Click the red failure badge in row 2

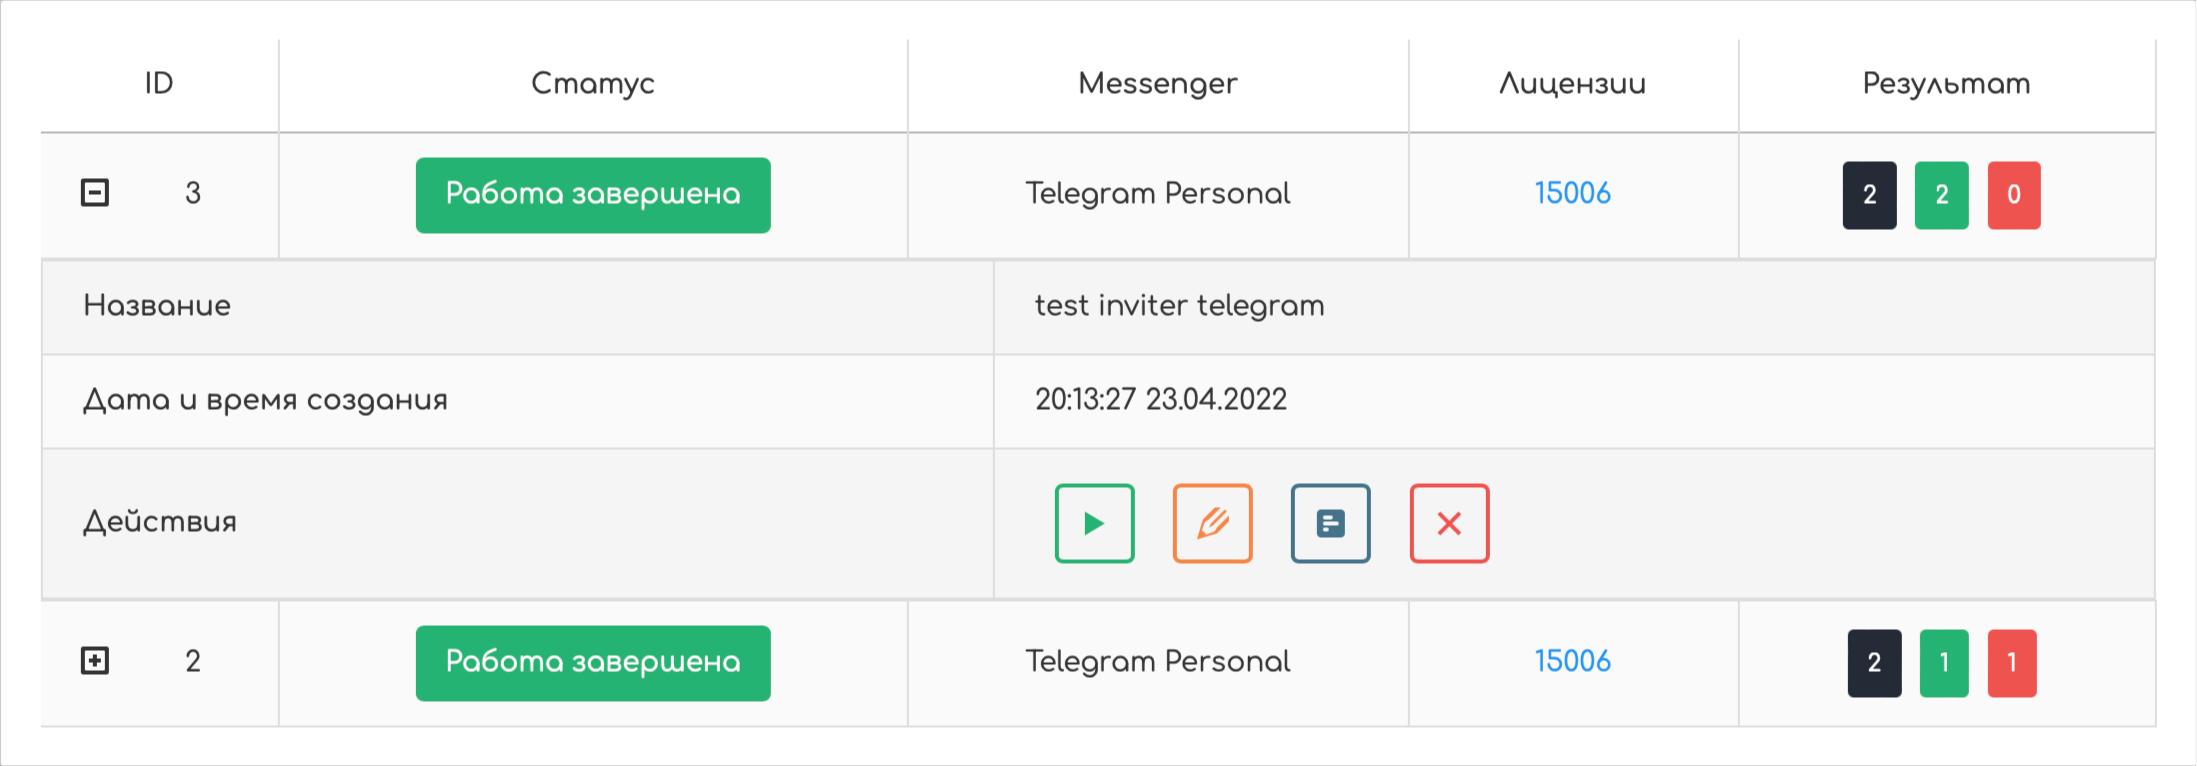point(2011,662)
